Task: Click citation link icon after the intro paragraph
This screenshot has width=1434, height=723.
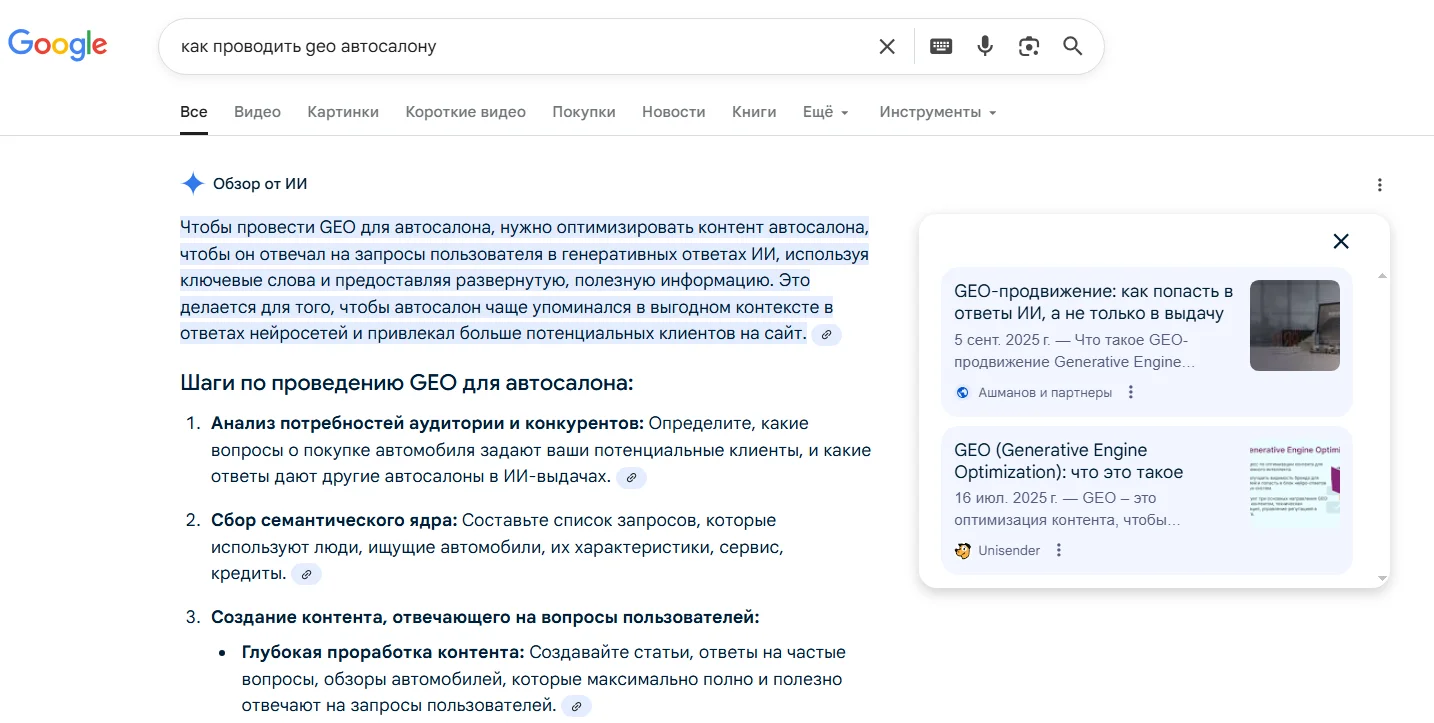Action: coord(826,334)
